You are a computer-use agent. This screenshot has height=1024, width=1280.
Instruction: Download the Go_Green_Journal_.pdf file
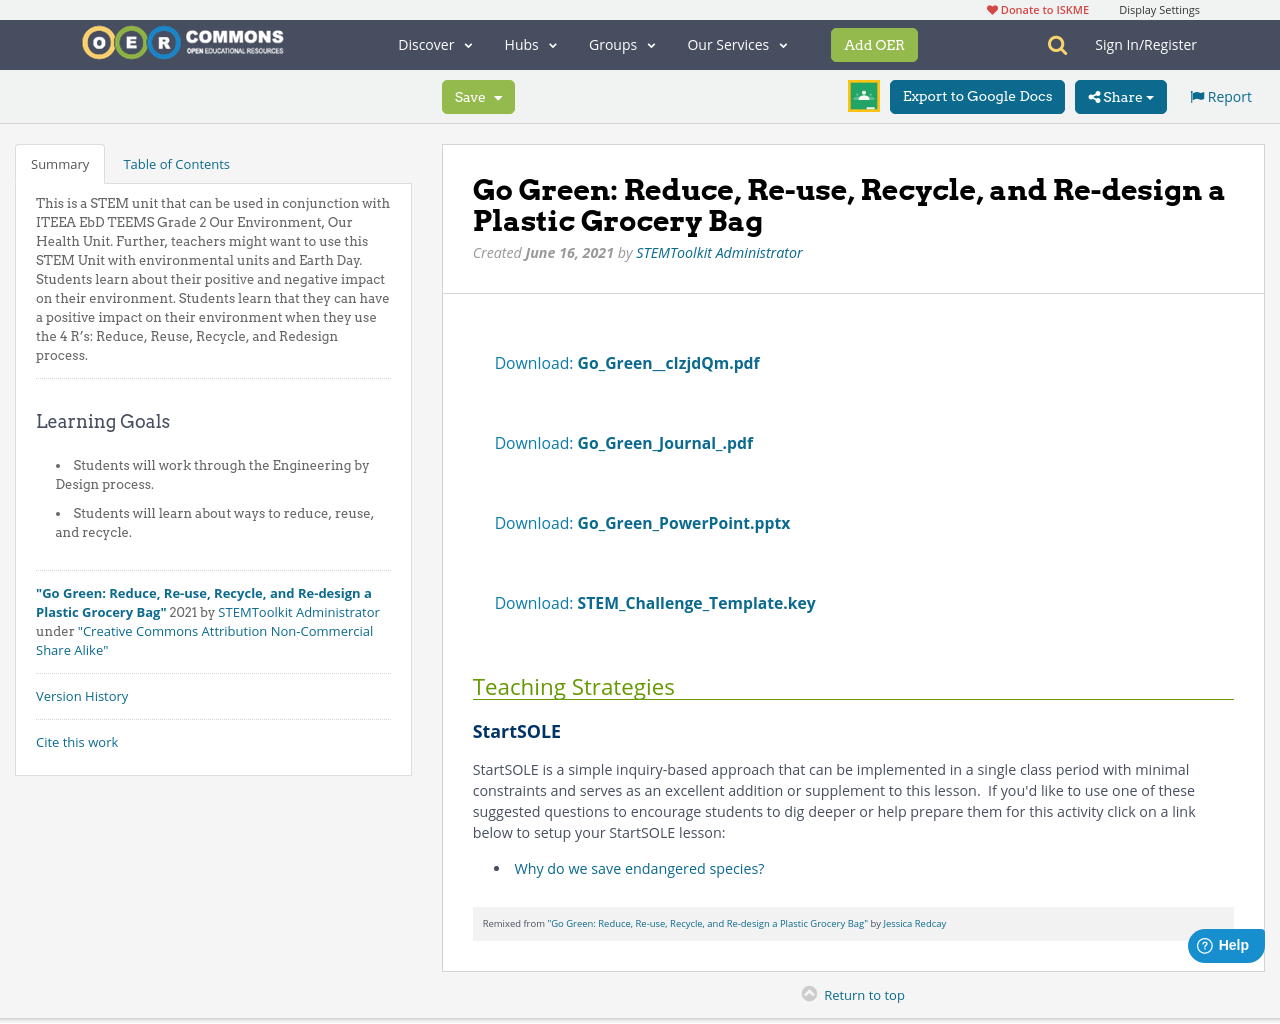(x=665, y=442)
